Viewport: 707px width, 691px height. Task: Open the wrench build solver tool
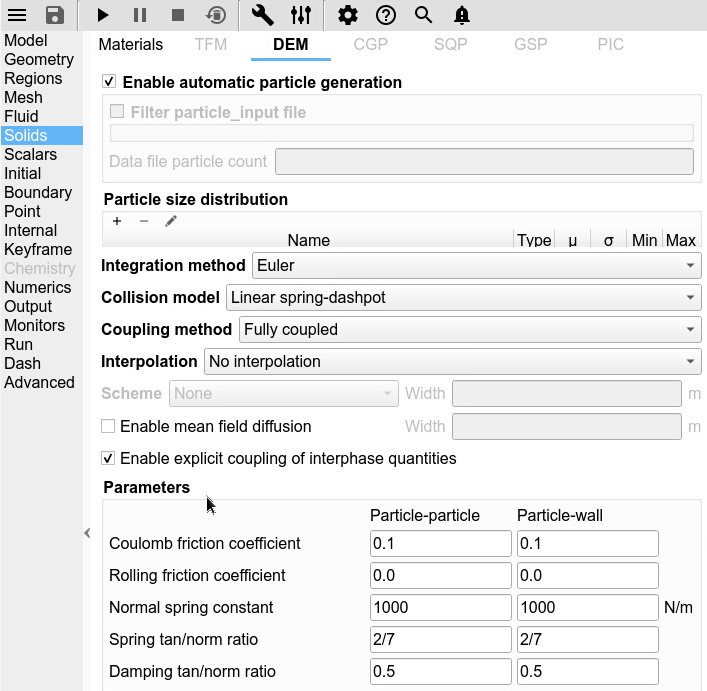tap(262, 15)
